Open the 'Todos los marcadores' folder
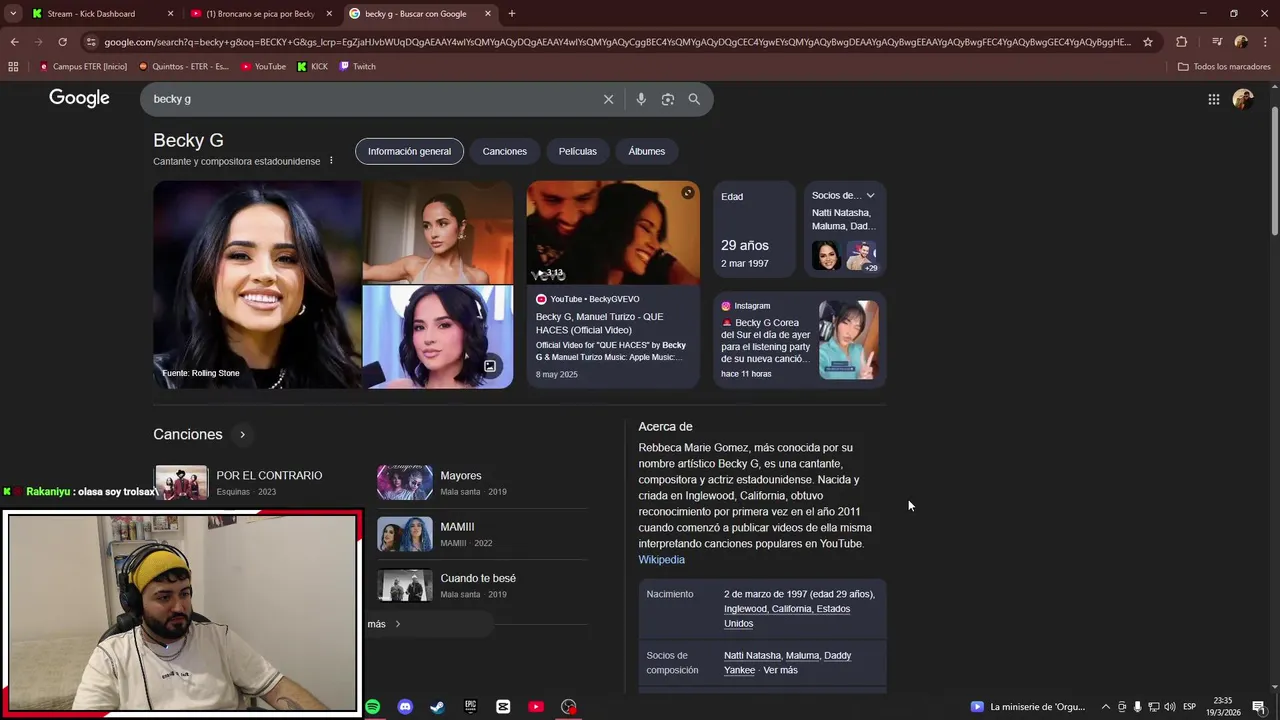The width and height of the screenshot is (1280, 720). click(x=1224, y=67)
